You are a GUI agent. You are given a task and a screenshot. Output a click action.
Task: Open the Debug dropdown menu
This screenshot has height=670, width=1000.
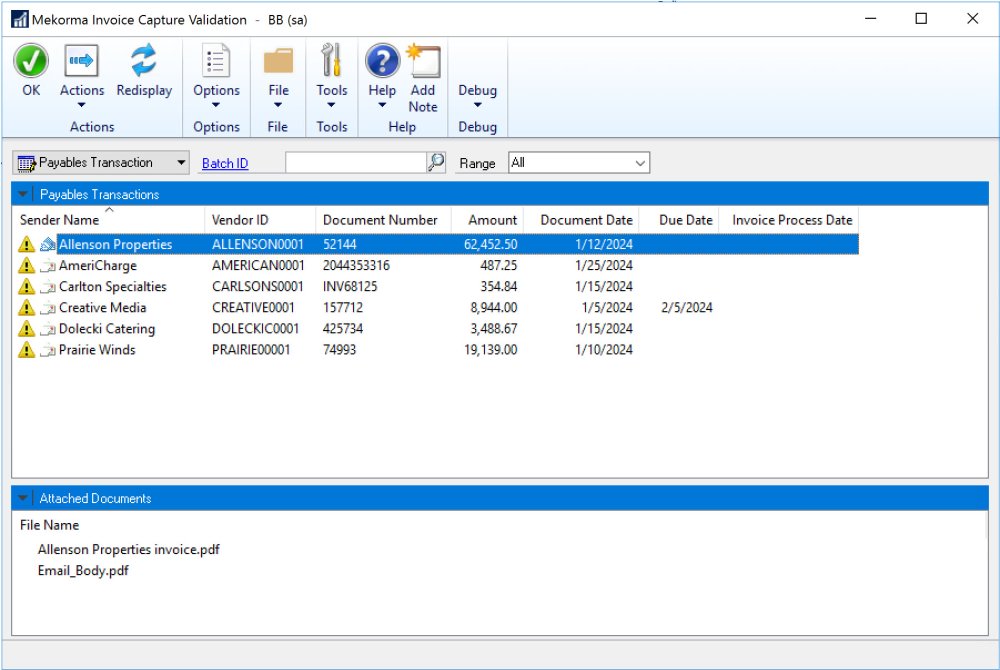[477, 96]
